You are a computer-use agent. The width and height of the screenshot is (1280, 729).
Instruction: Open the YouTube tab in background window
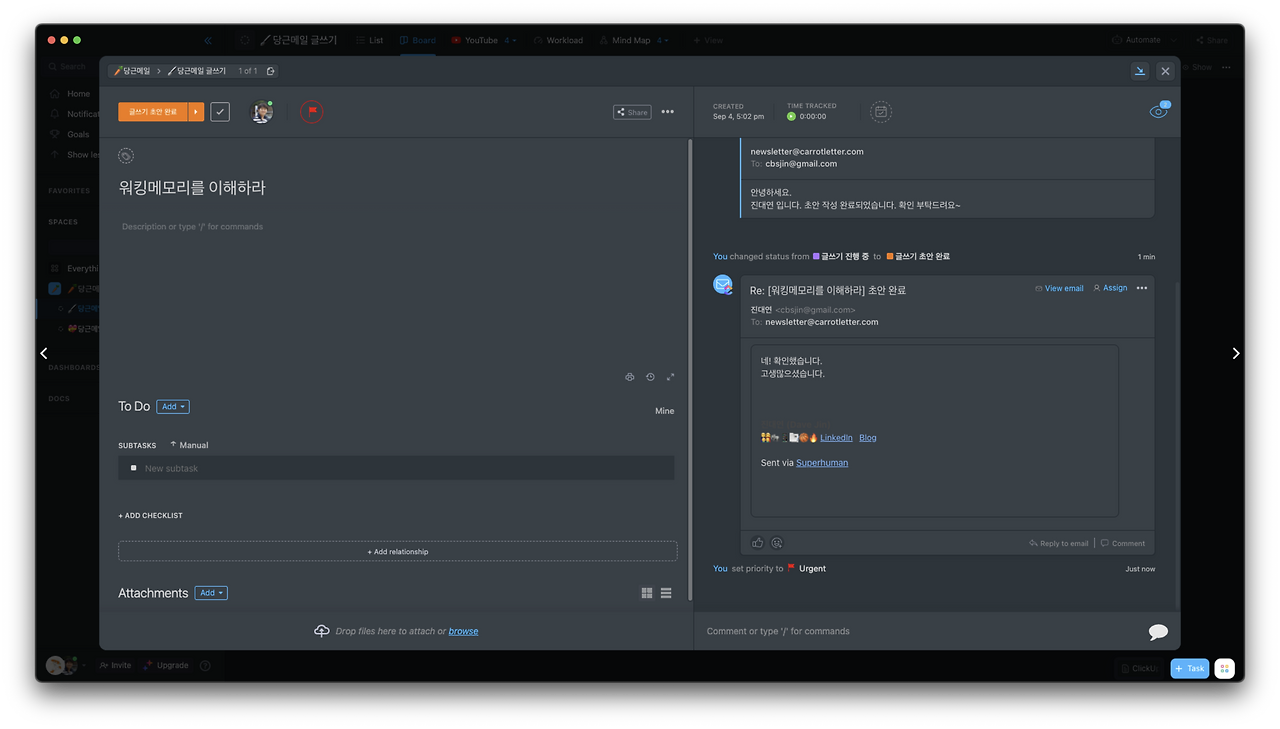(475, 40)
